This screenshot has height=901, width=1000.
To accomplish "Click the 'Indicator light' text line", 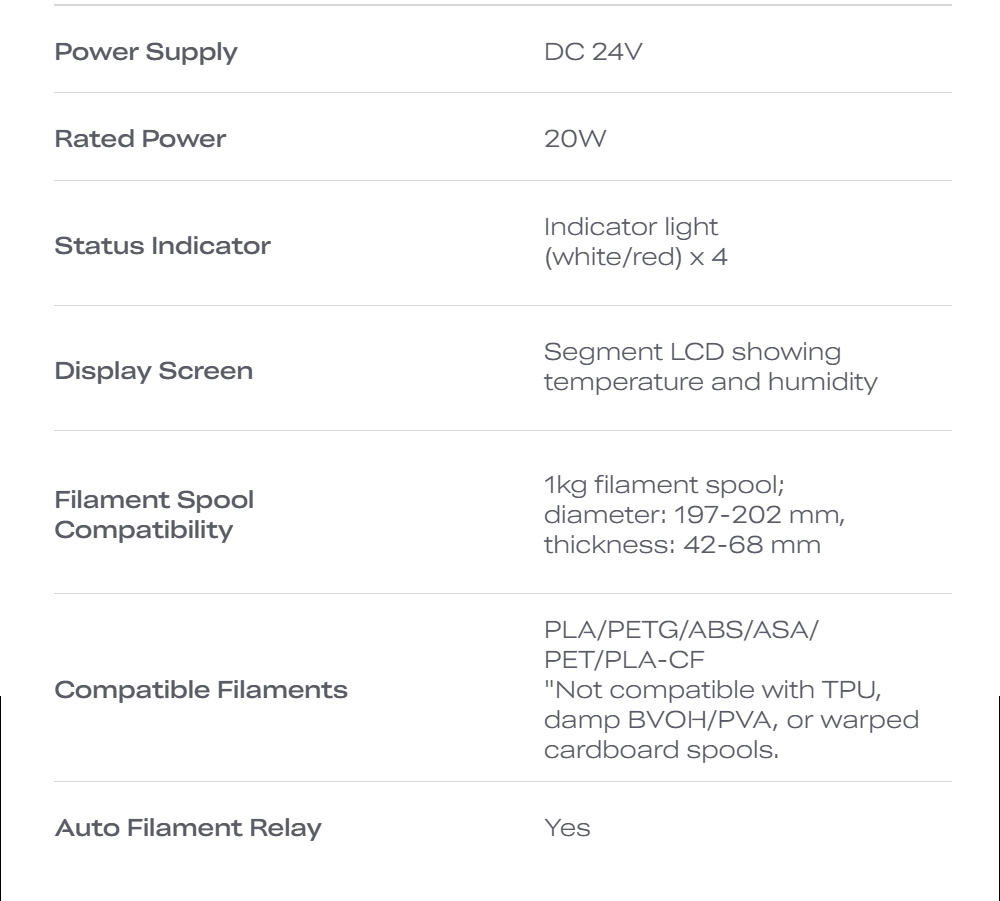I will pyautogui.click(x=631, y=227).
